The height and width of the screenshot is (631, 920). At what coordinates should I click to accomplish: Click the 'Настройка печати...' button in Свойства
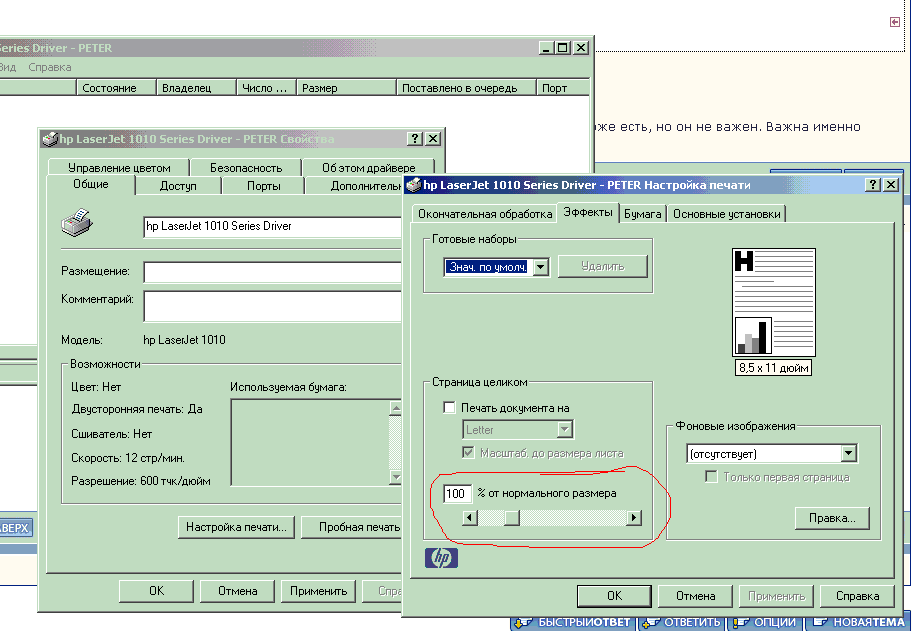236,527
